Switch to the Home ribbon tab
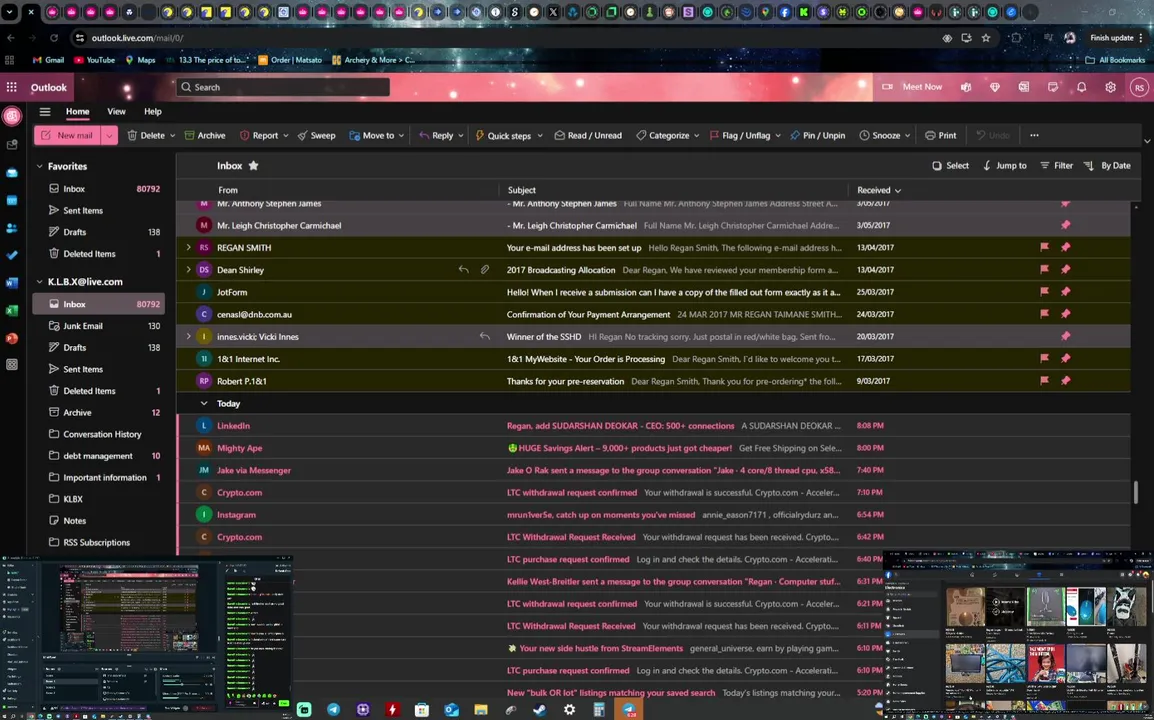 77,112
